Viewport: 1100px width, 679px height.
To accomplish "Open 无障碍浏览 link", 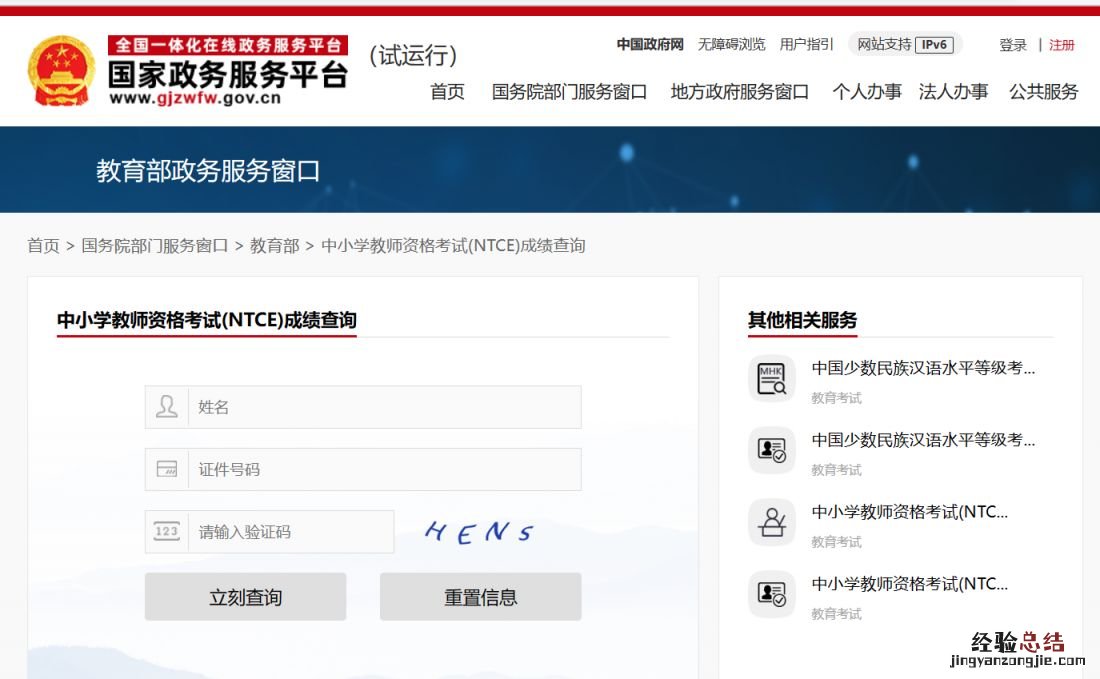I will [x=731, y=44].
